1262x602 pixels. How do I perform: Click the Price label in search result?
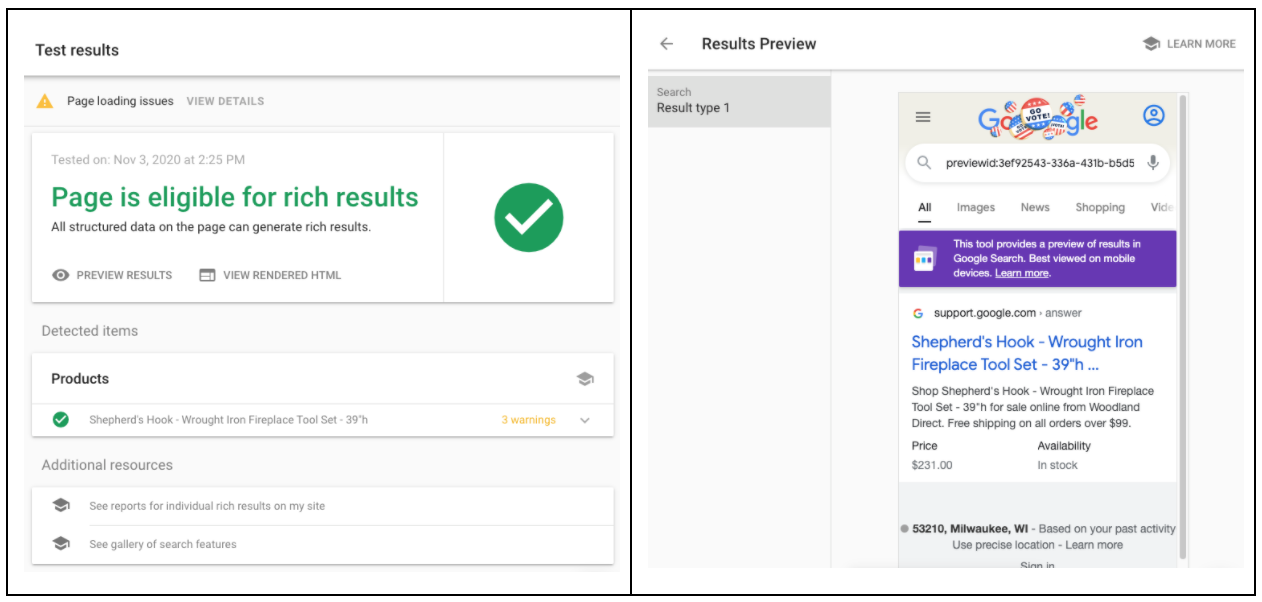(x=925, y=446)
